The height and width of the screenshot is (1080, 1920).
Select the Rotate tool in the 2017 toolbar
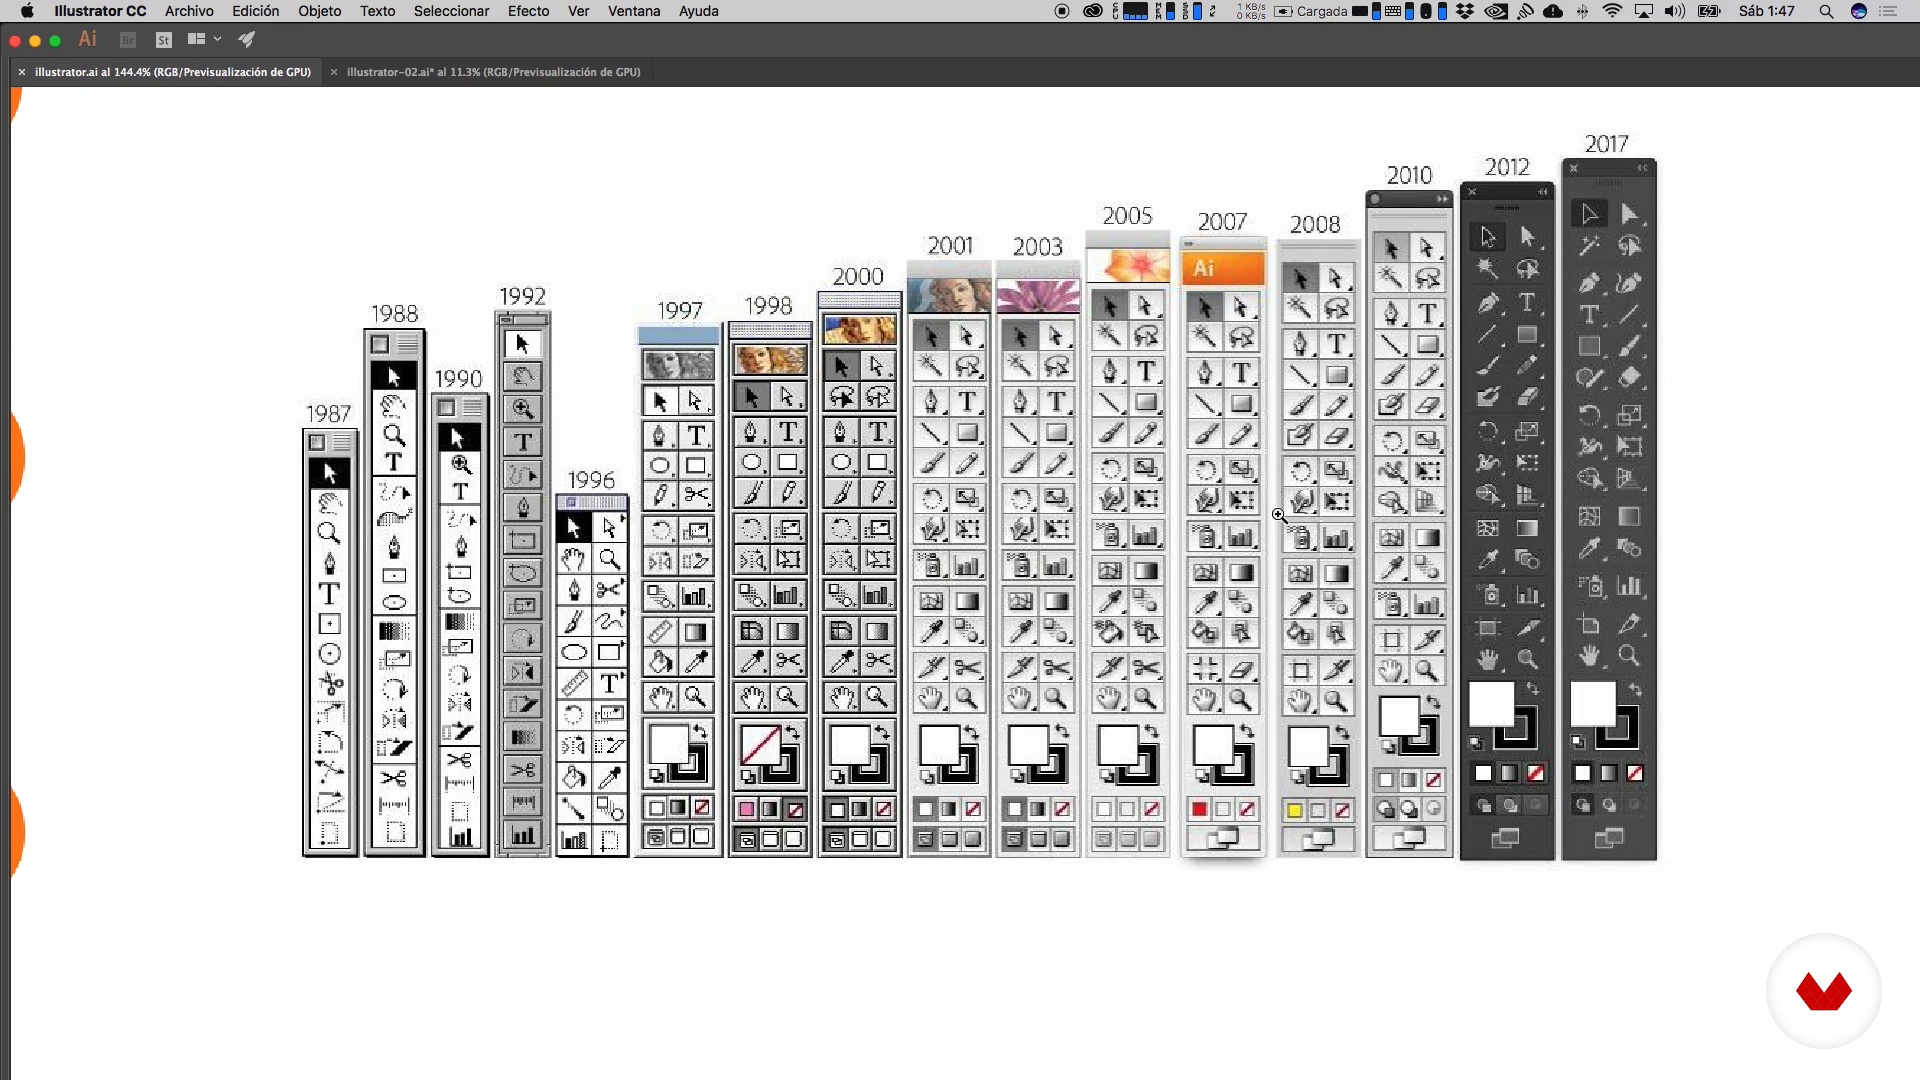click(x=1589, y=415)
